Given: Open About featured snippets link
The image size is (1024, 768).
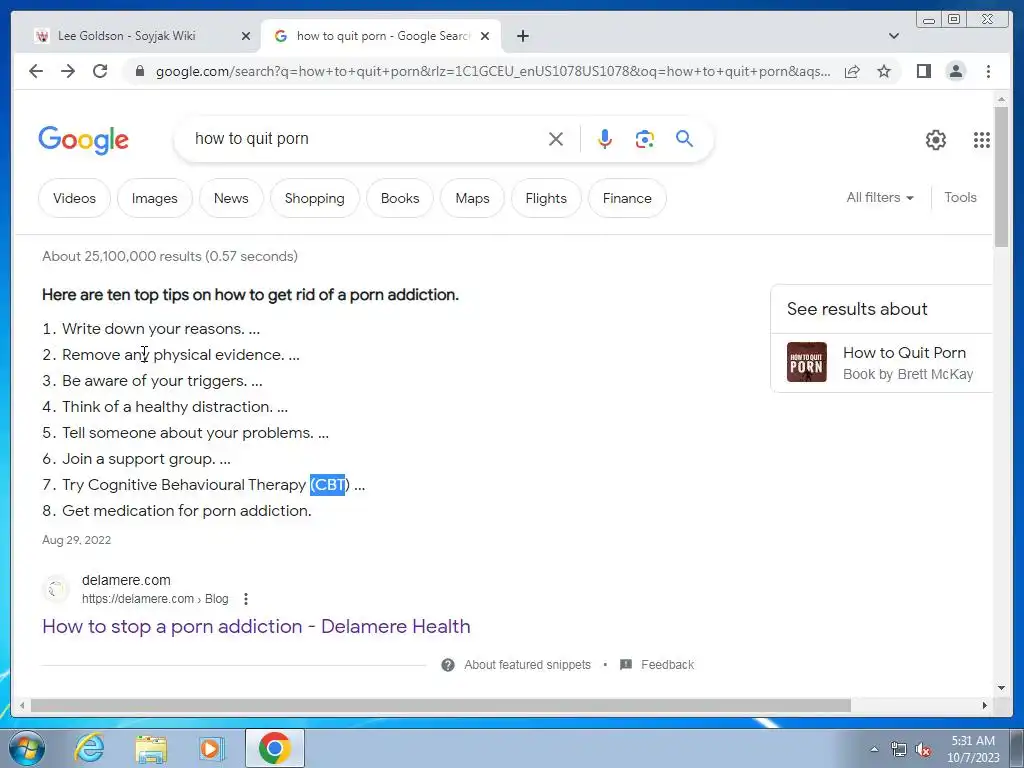Looking at the screenshot, I should click(x=527, y=665).
